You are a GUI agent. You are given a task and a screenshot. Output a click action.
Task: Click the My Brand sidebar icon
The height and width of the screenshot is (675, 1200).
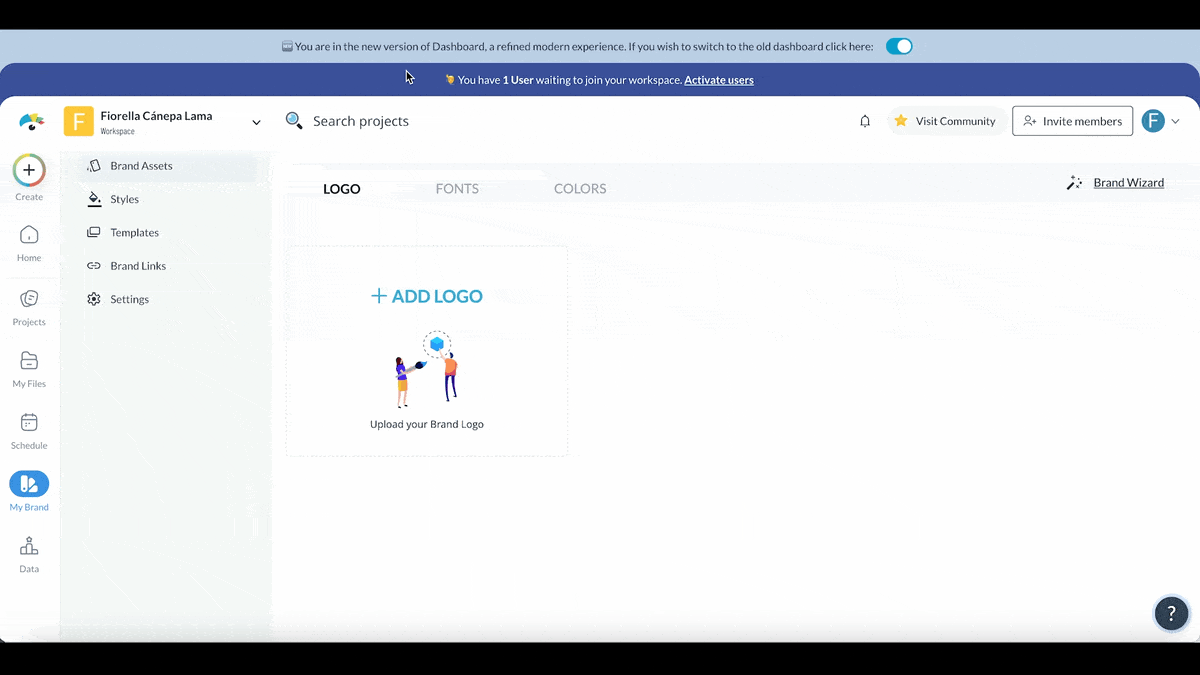coord(29,484)
